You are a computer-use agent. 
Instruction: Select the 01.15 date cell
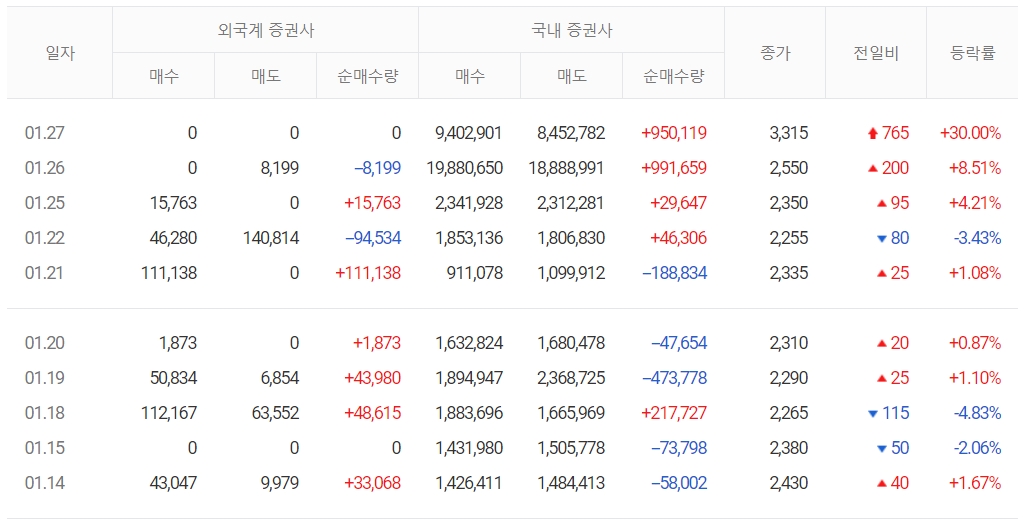point(45,448)
